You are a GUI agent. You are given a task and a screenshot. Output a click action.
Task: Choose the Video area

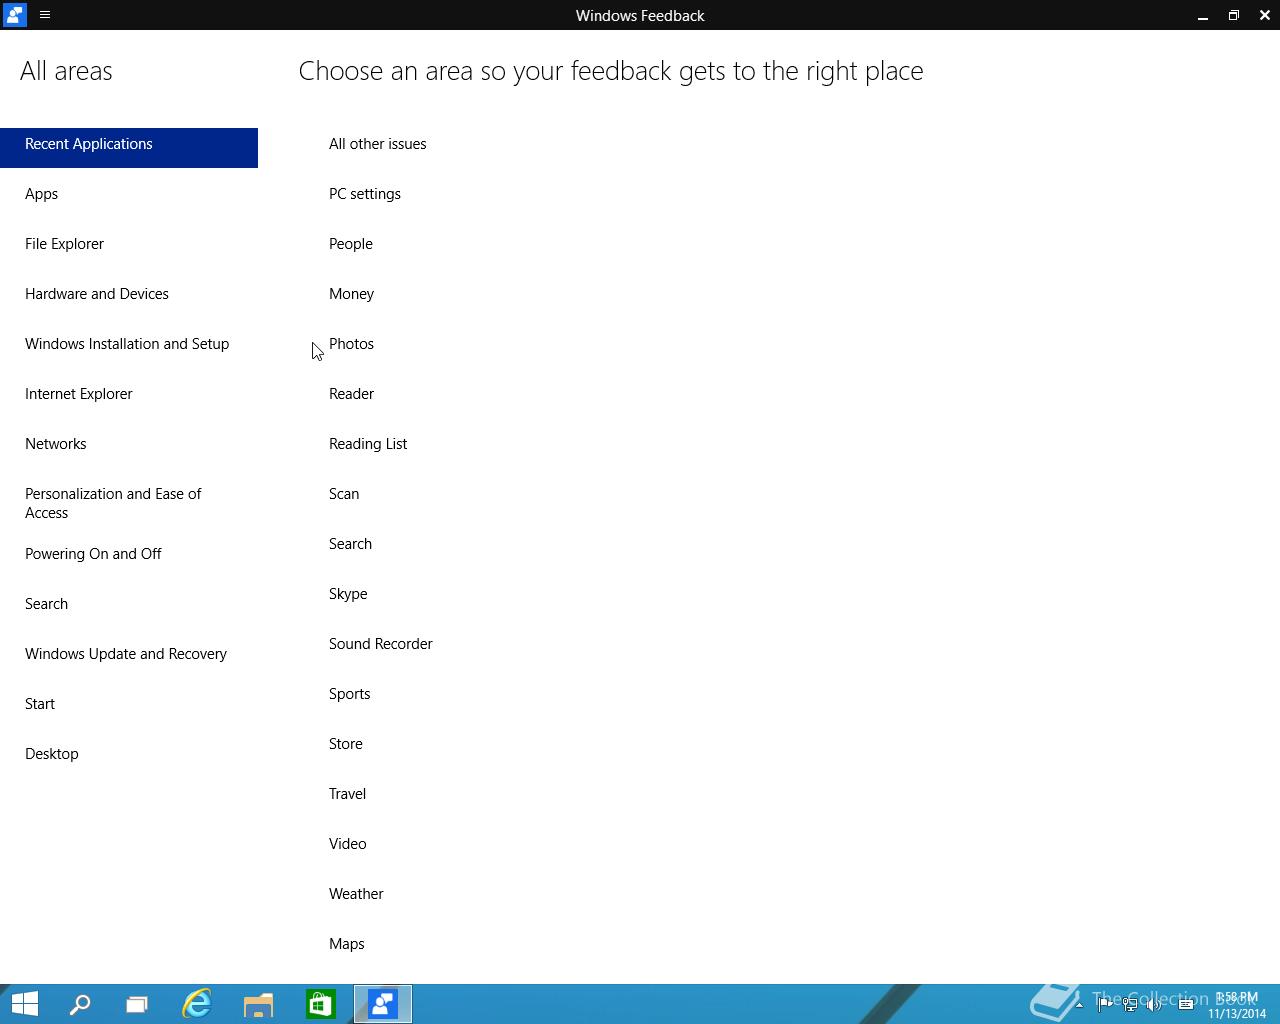[348, 844]
